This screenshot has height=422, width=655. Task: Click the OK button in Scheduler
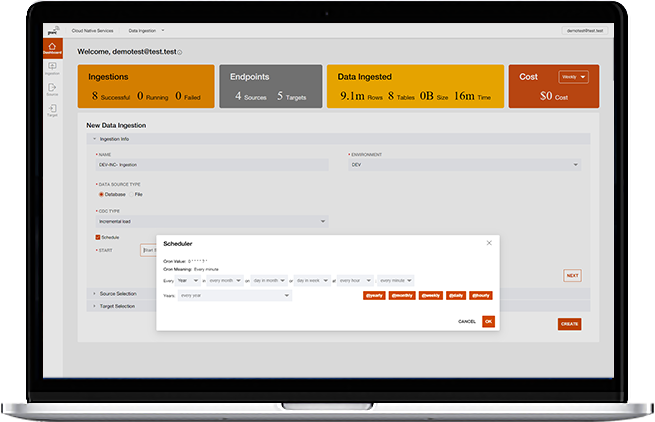coord(488,321)
